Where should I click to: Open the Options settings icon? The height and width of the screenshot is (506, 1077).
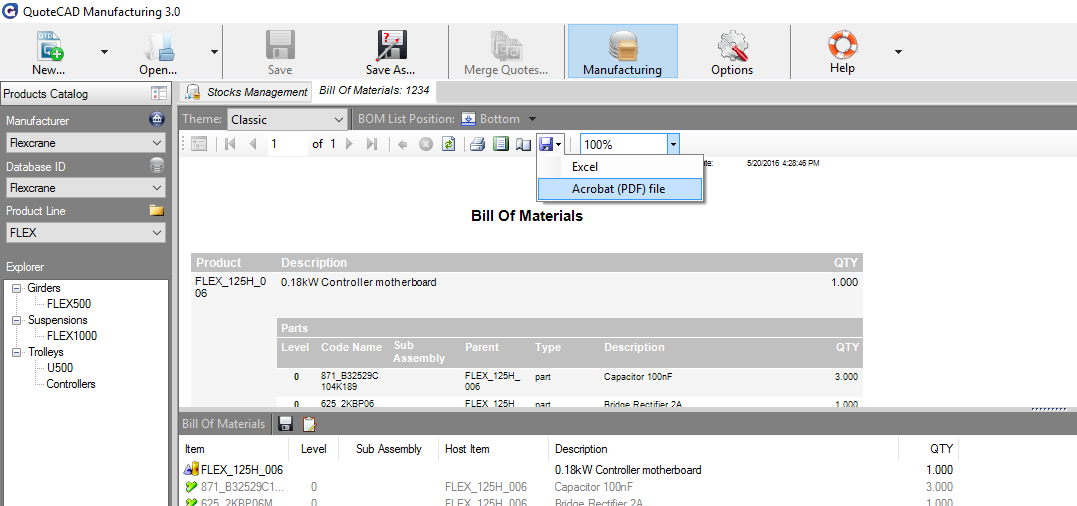[x=732, y=52]
